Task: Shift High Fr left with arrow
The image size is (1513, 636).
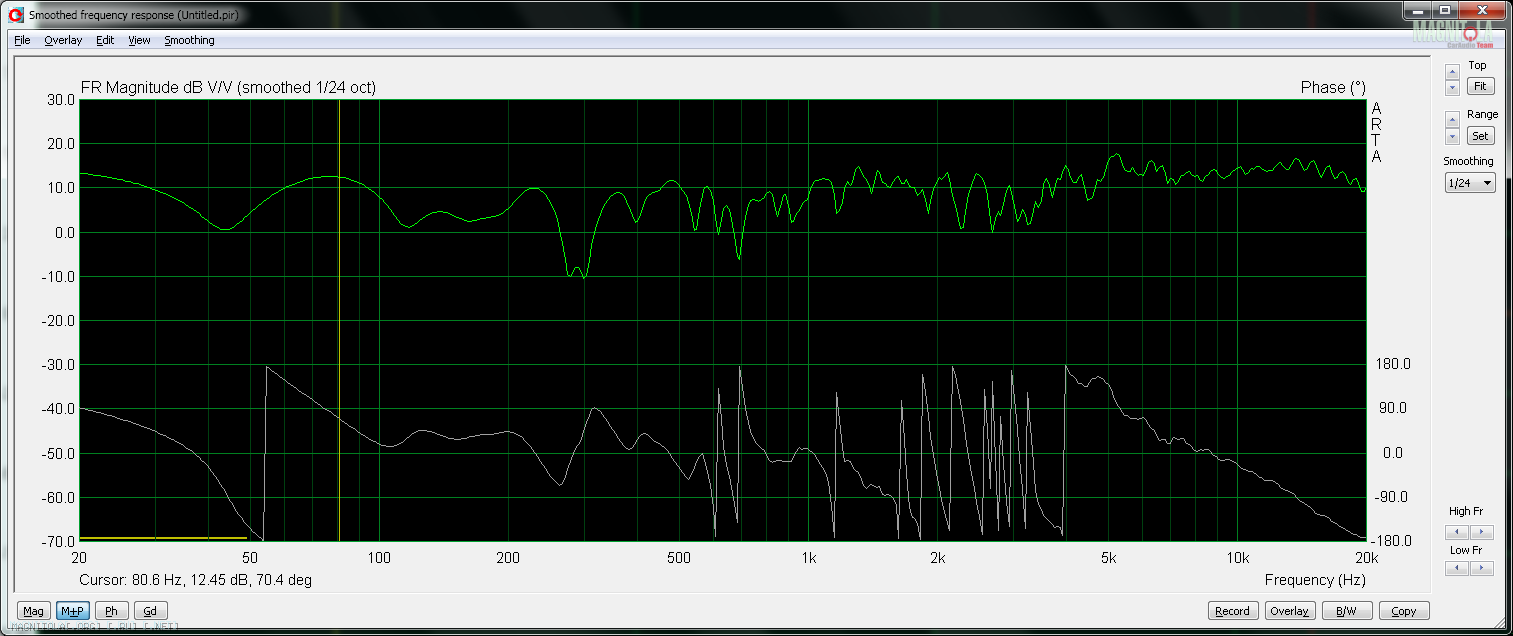Action: (x=1458, y=532)
